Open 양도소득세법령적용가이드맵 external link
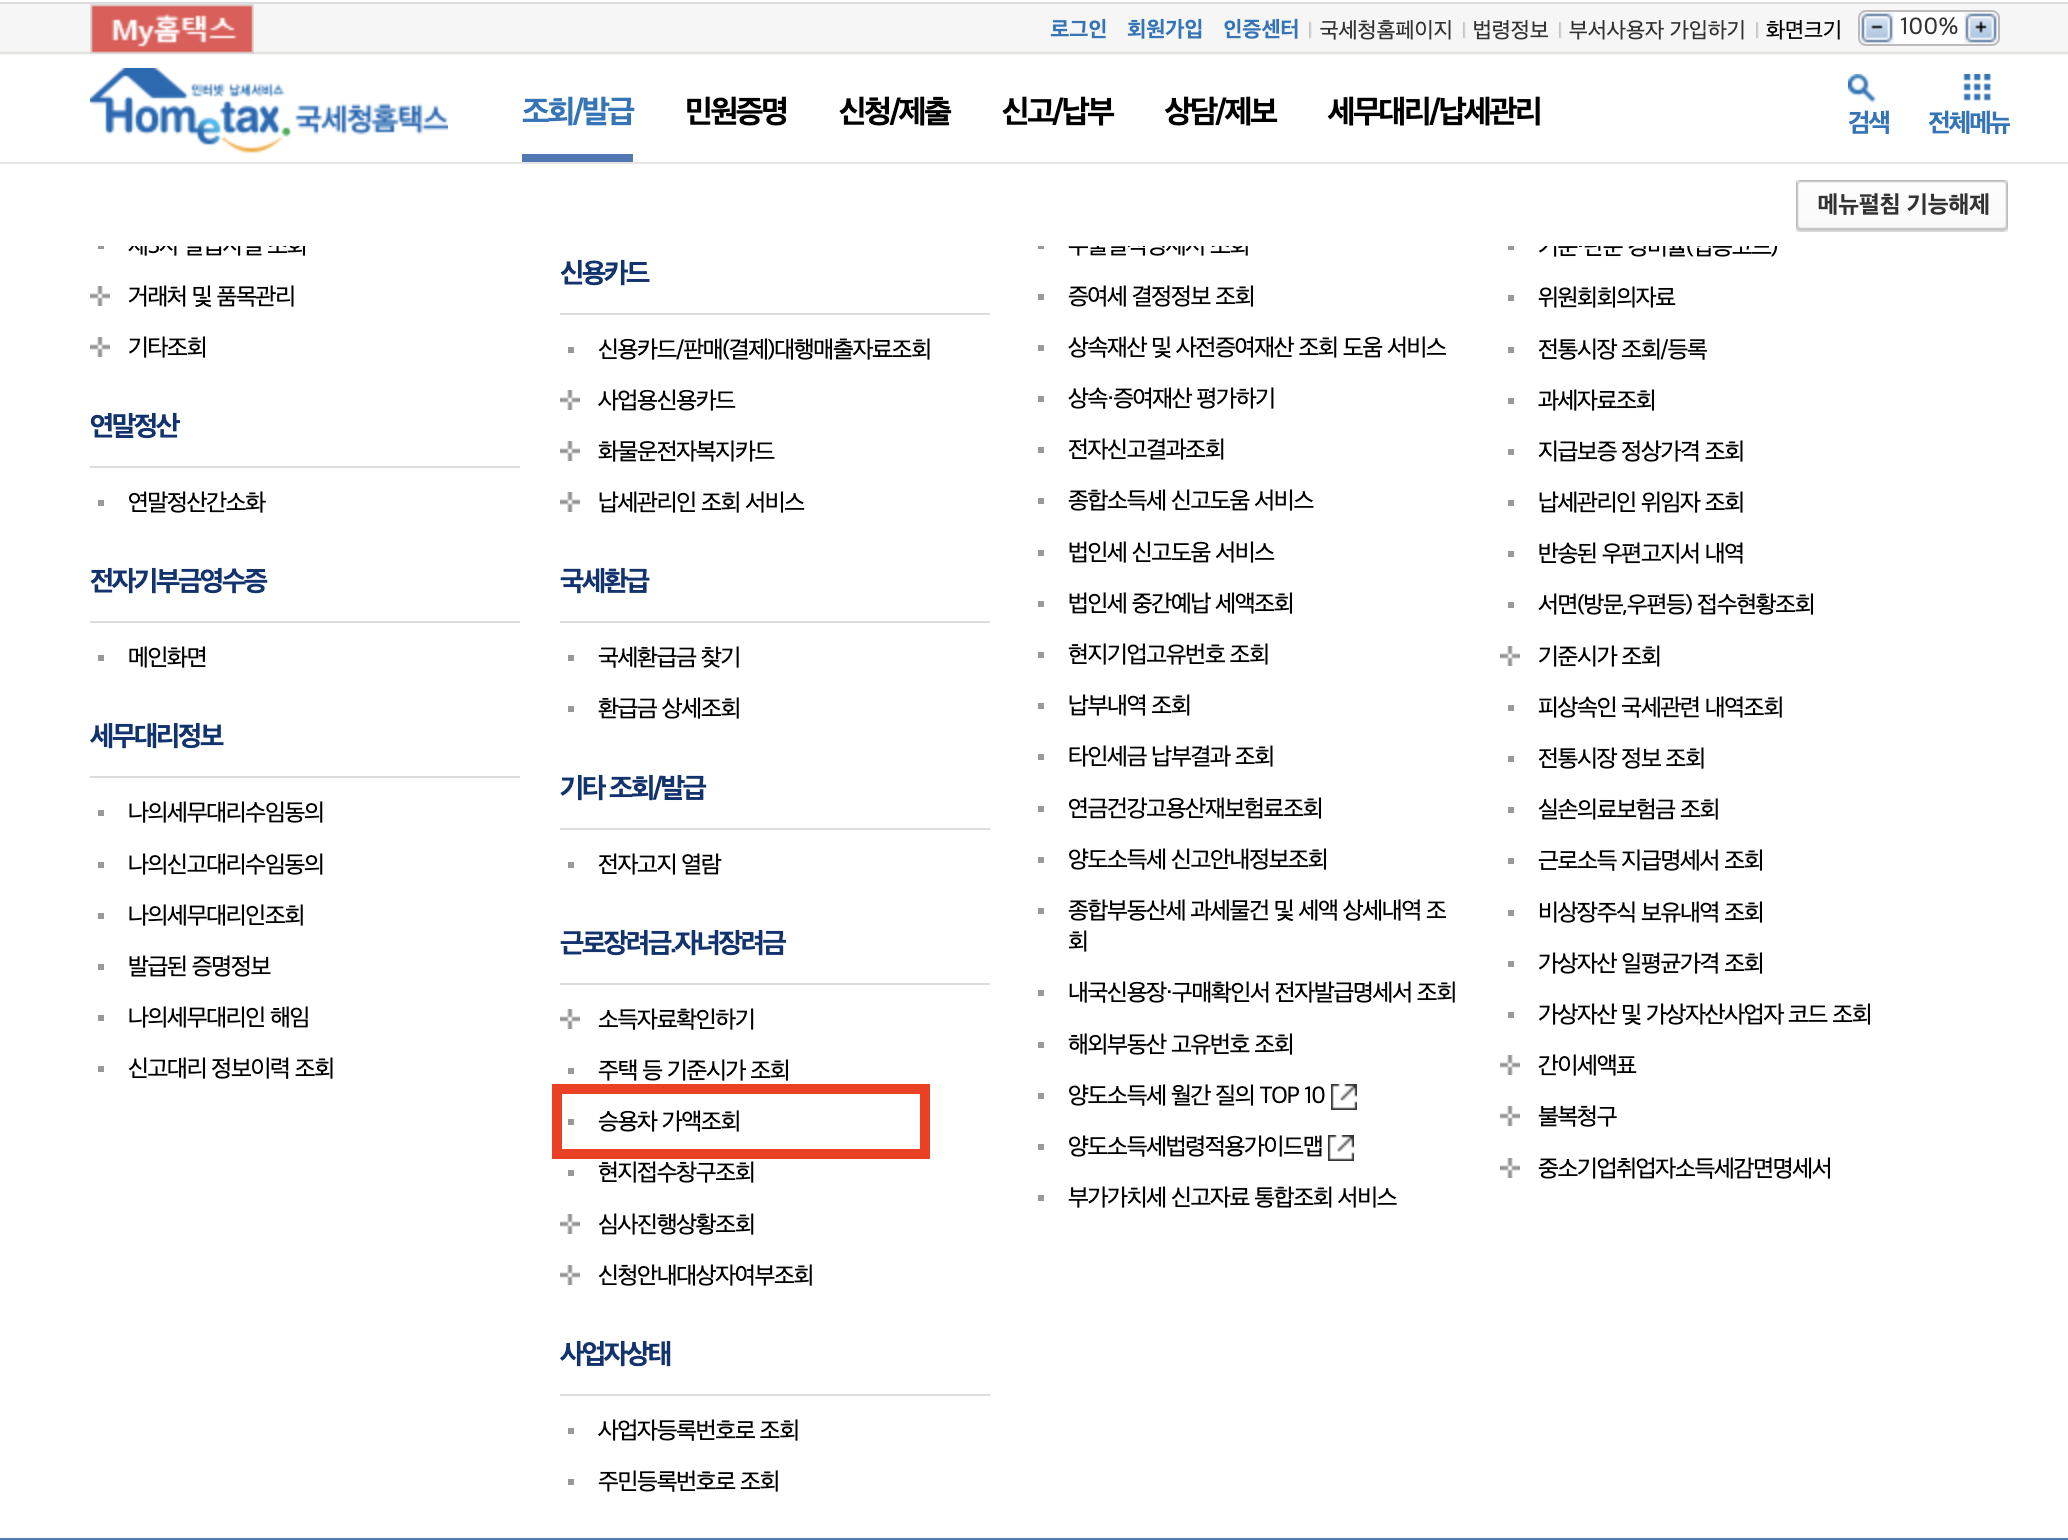This screenshot has height=1540, width=2068. pyautogui.click(x=1342, y=1147)
